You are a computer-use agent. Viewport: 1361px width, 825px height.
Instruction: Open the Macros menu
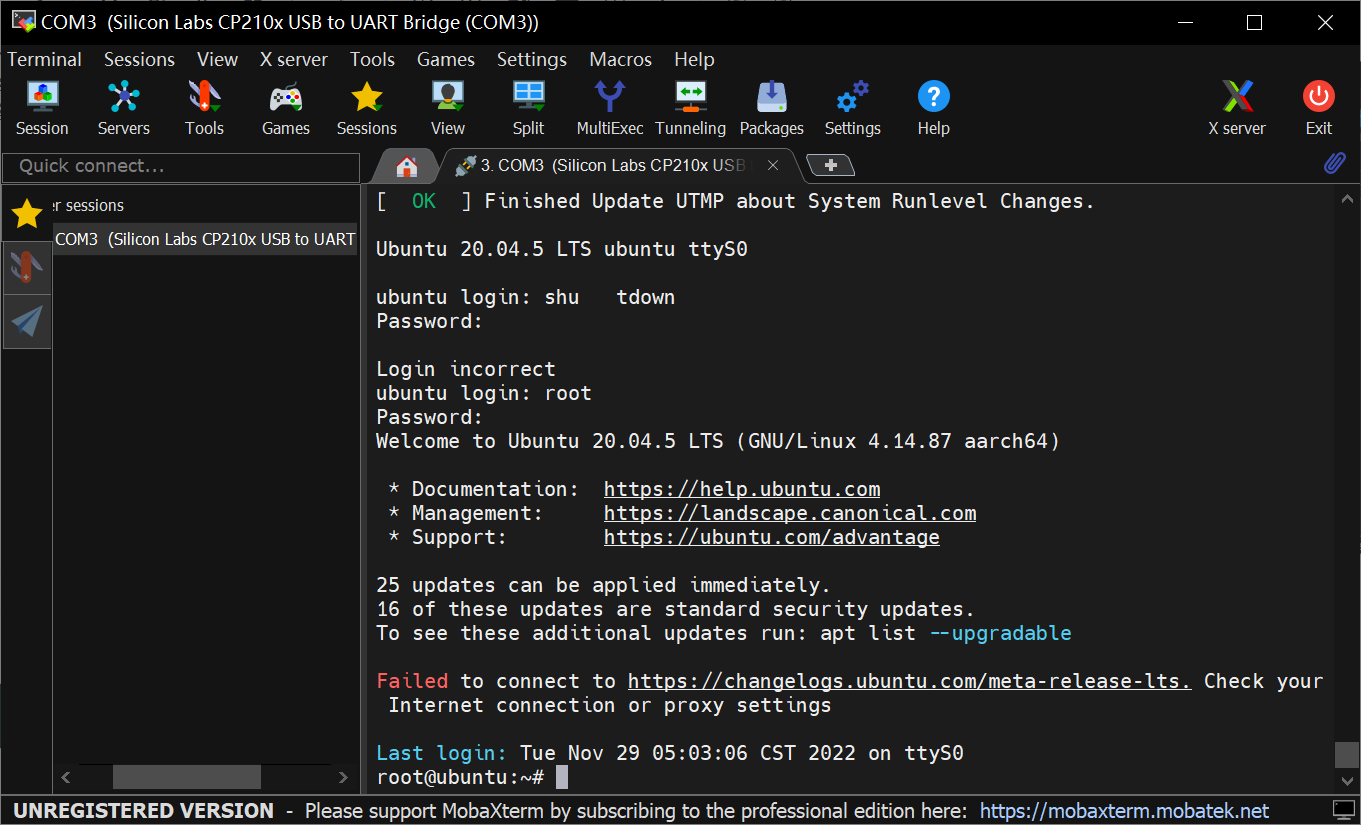click(x=621, y=59)
